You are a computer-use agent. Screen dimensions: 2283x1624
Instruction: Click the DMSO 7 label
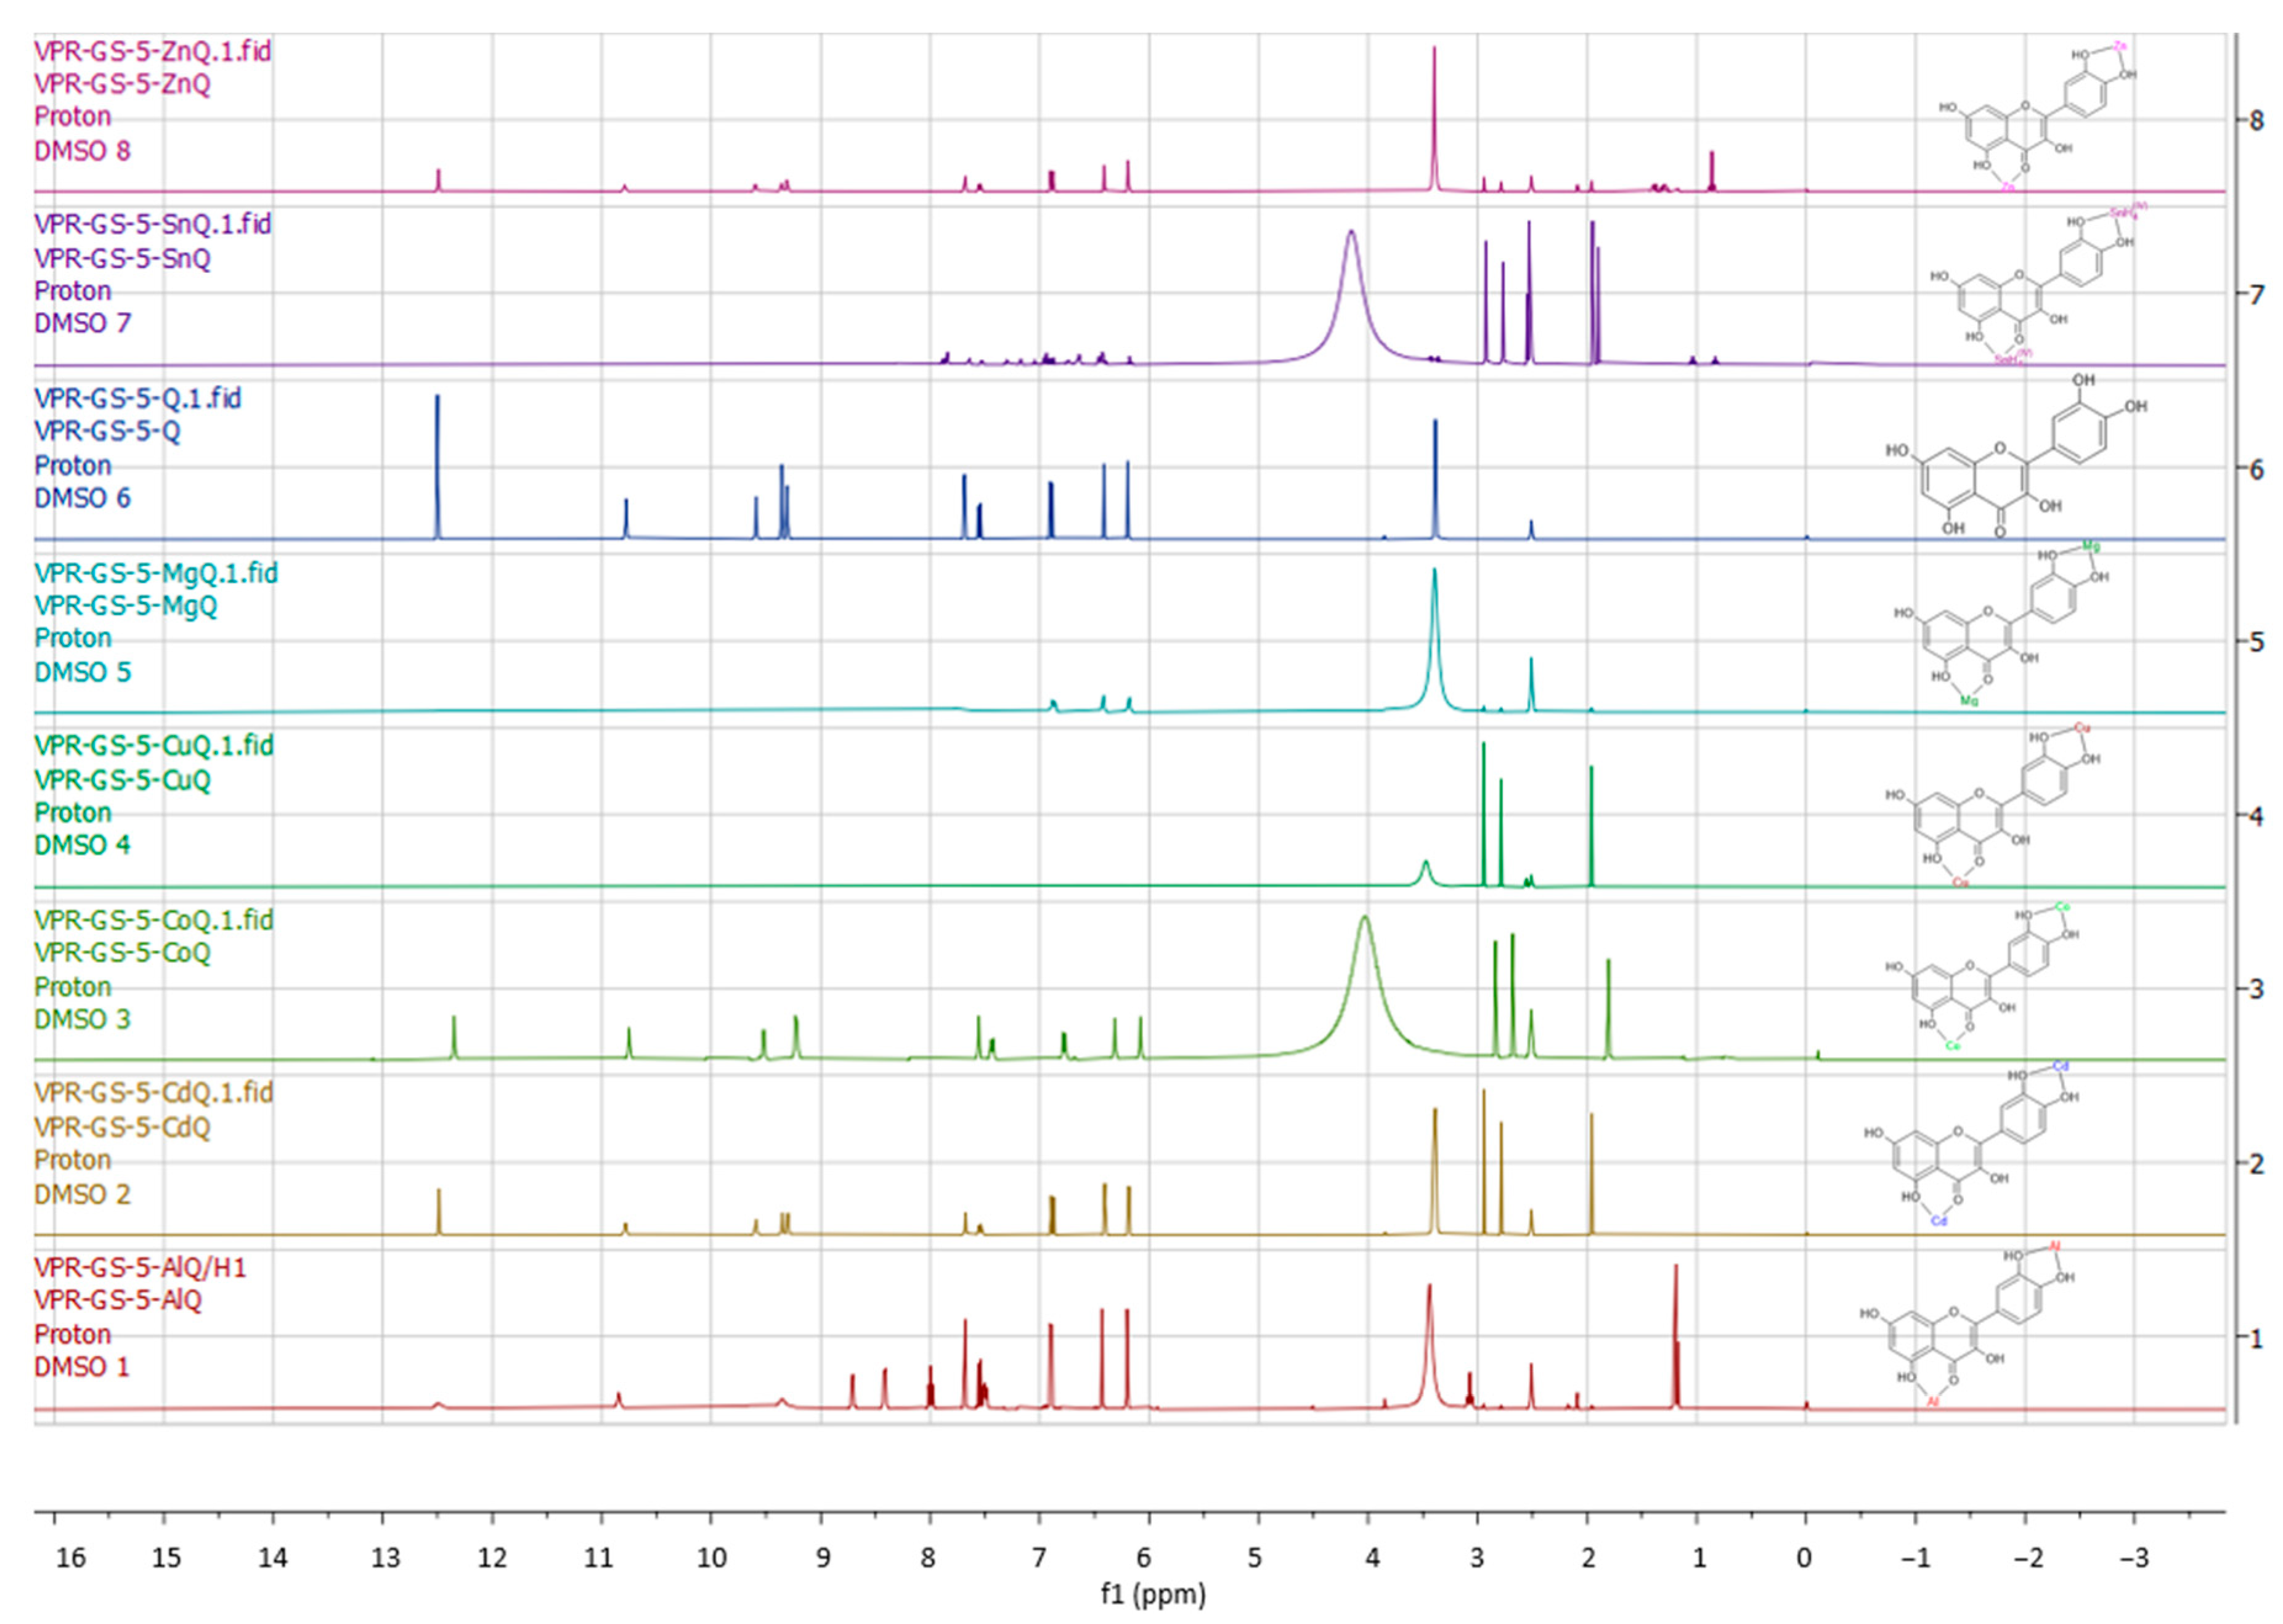[x=82, y=323]
